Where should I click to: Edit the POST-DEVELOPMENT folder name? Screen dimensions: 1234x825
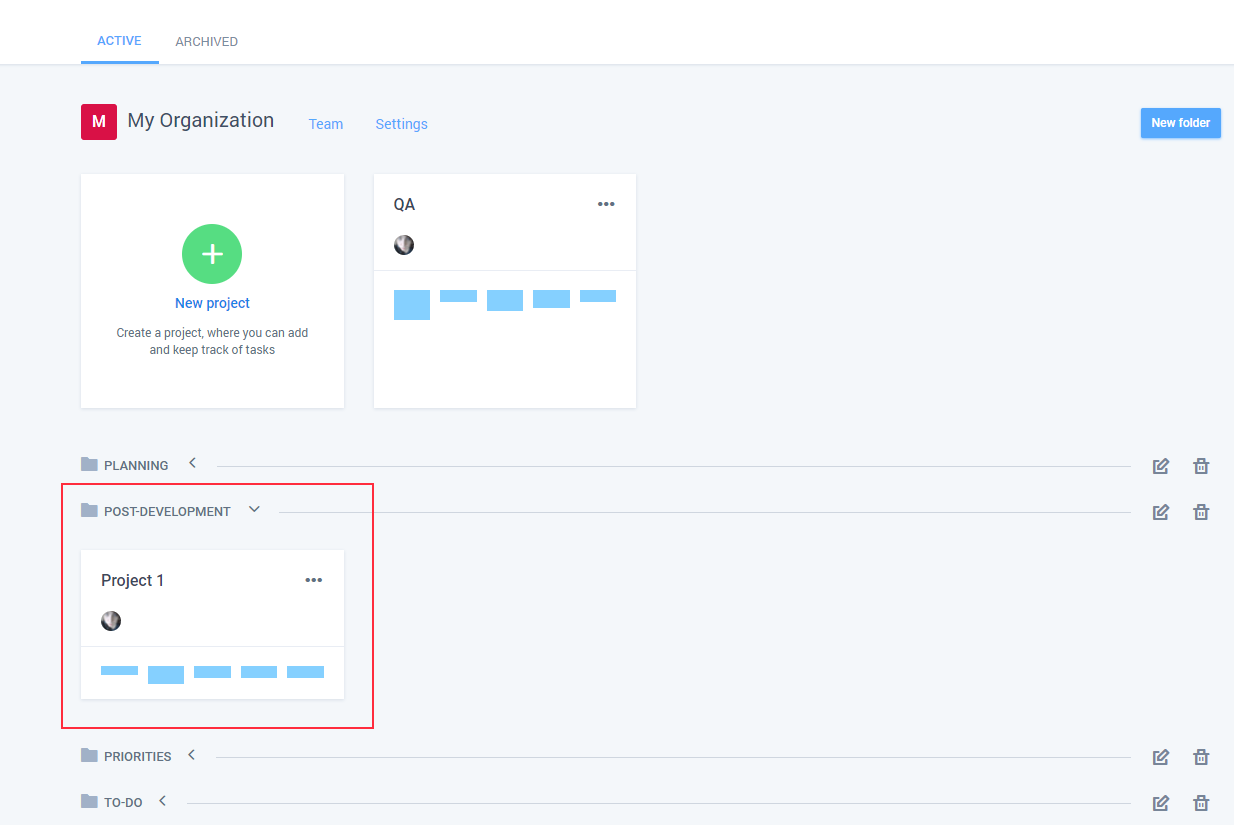[1160, 512]
